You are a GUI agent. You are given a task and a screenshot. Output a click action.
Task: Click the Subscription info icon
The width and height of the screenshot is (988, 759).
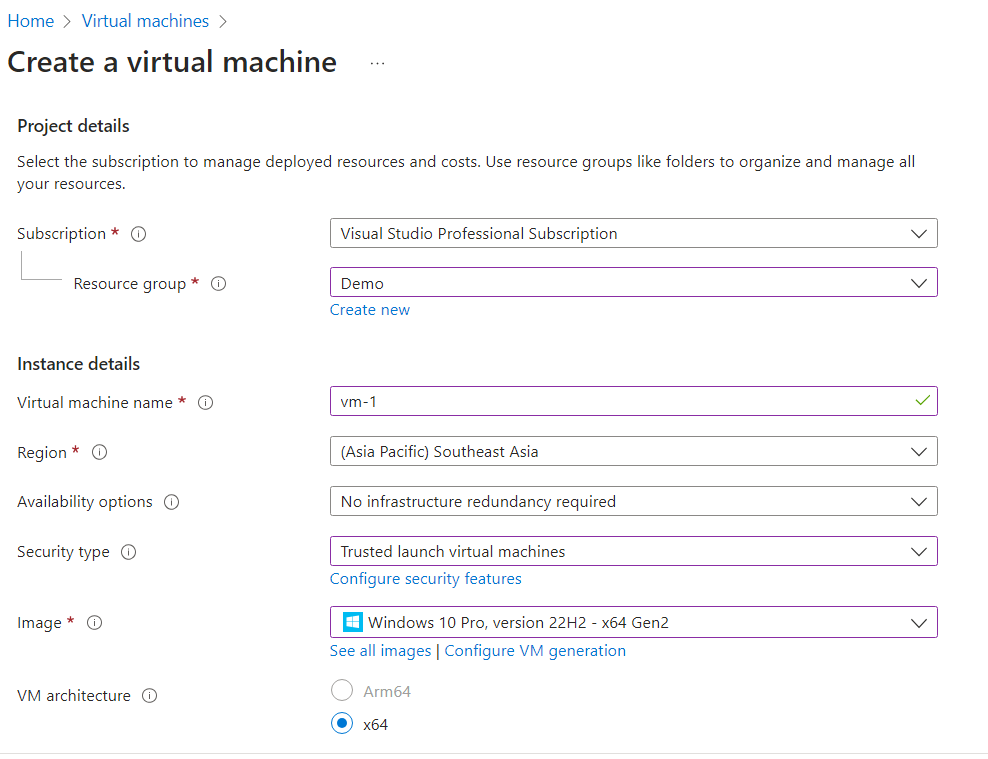[x=138, y=234]
